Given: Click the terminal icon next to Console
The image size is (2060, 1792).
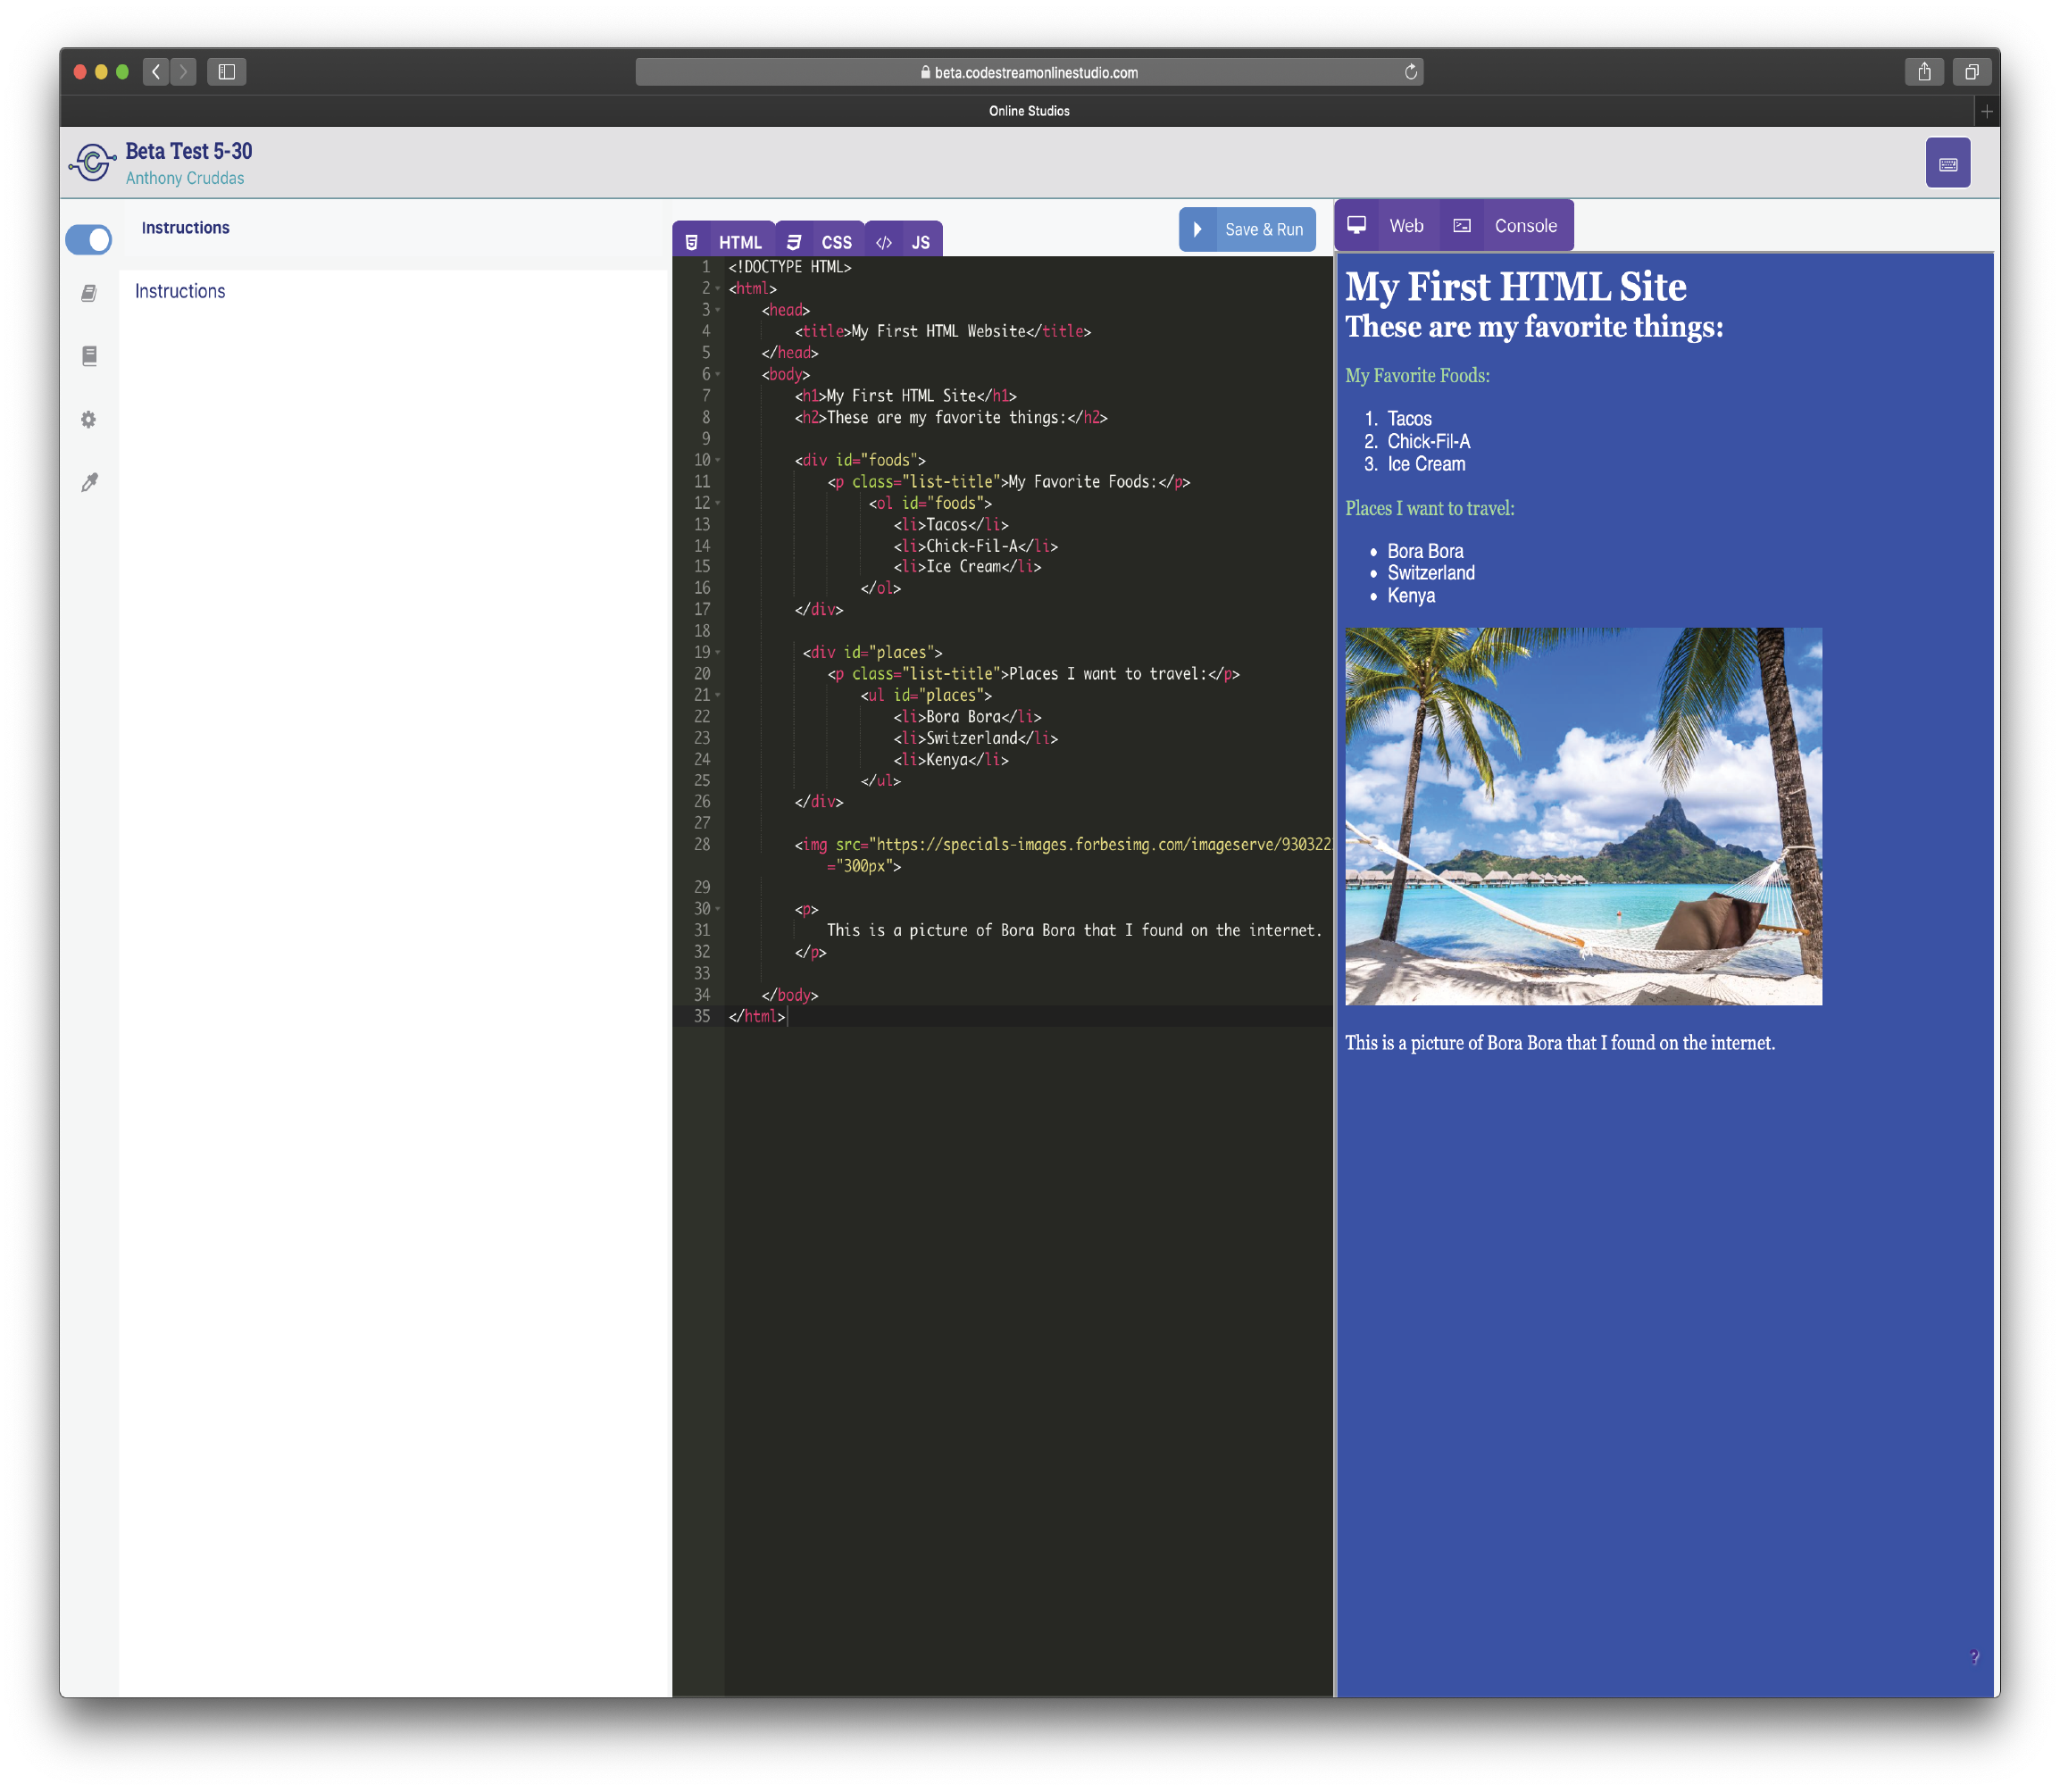Looking at the screenshot, I should tap(1462, 225).
